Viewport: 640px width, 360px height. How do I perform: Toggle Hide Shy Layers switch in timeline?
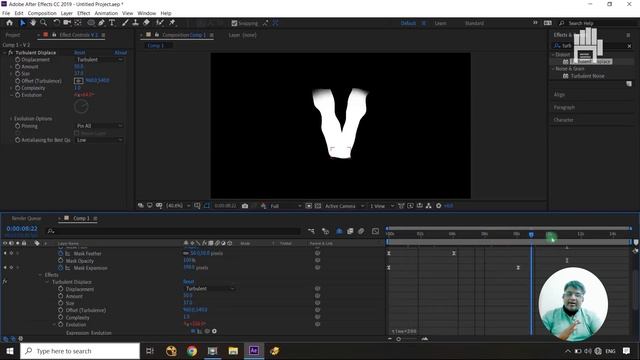pyautogui.click(x=339, y=231)
